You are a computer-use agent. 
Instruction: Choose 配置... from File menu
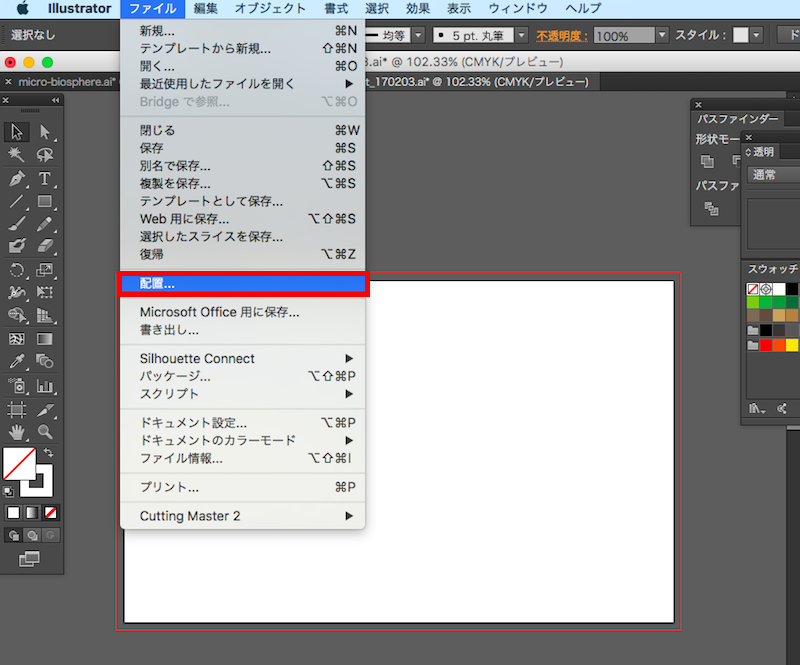tap(243, 284)
